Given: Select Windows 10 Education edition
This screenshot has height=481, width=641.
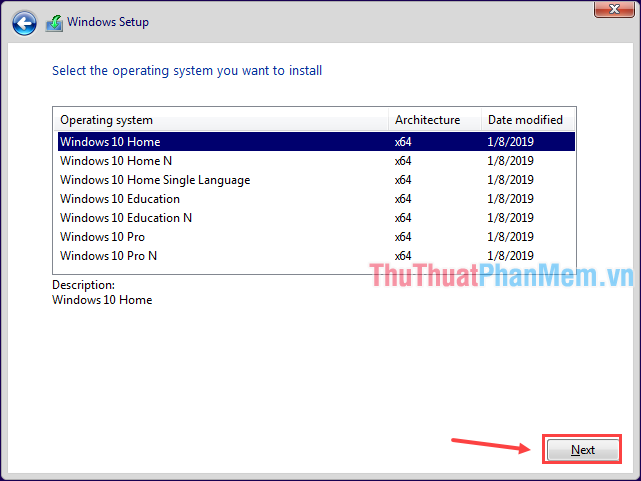Looking at the screenshot, I should tap(316, 199).
